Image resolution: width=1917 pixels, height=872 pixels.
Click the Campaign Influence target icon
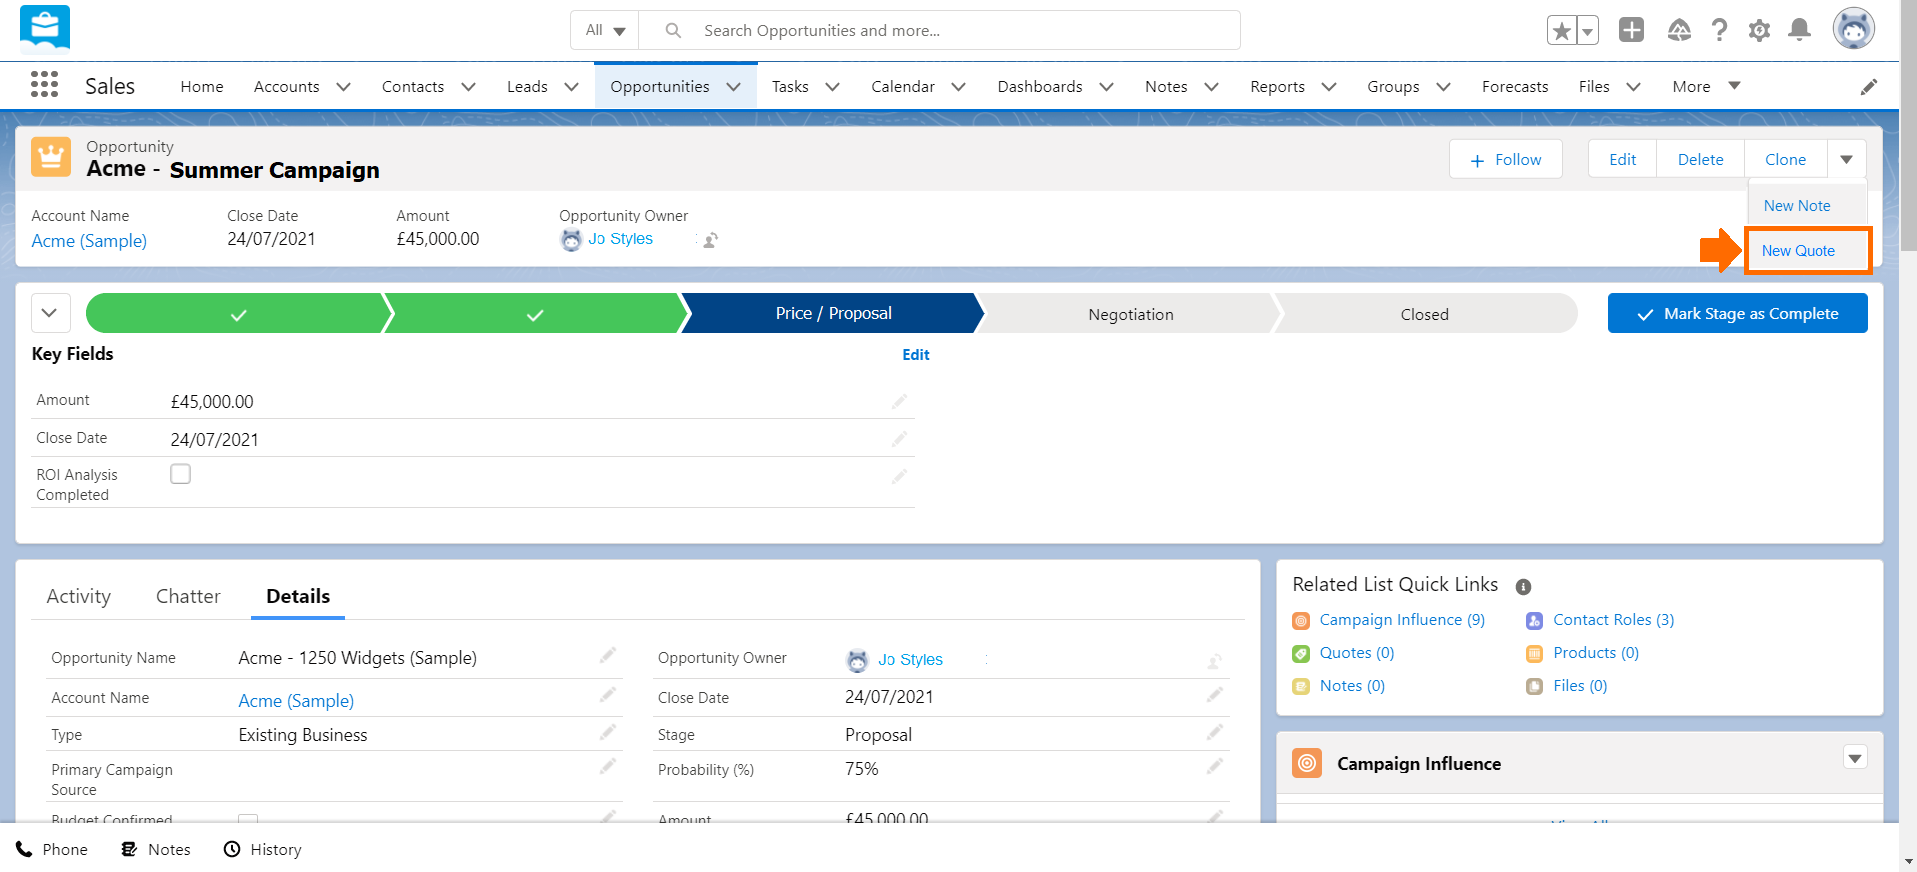(1307, 763)
